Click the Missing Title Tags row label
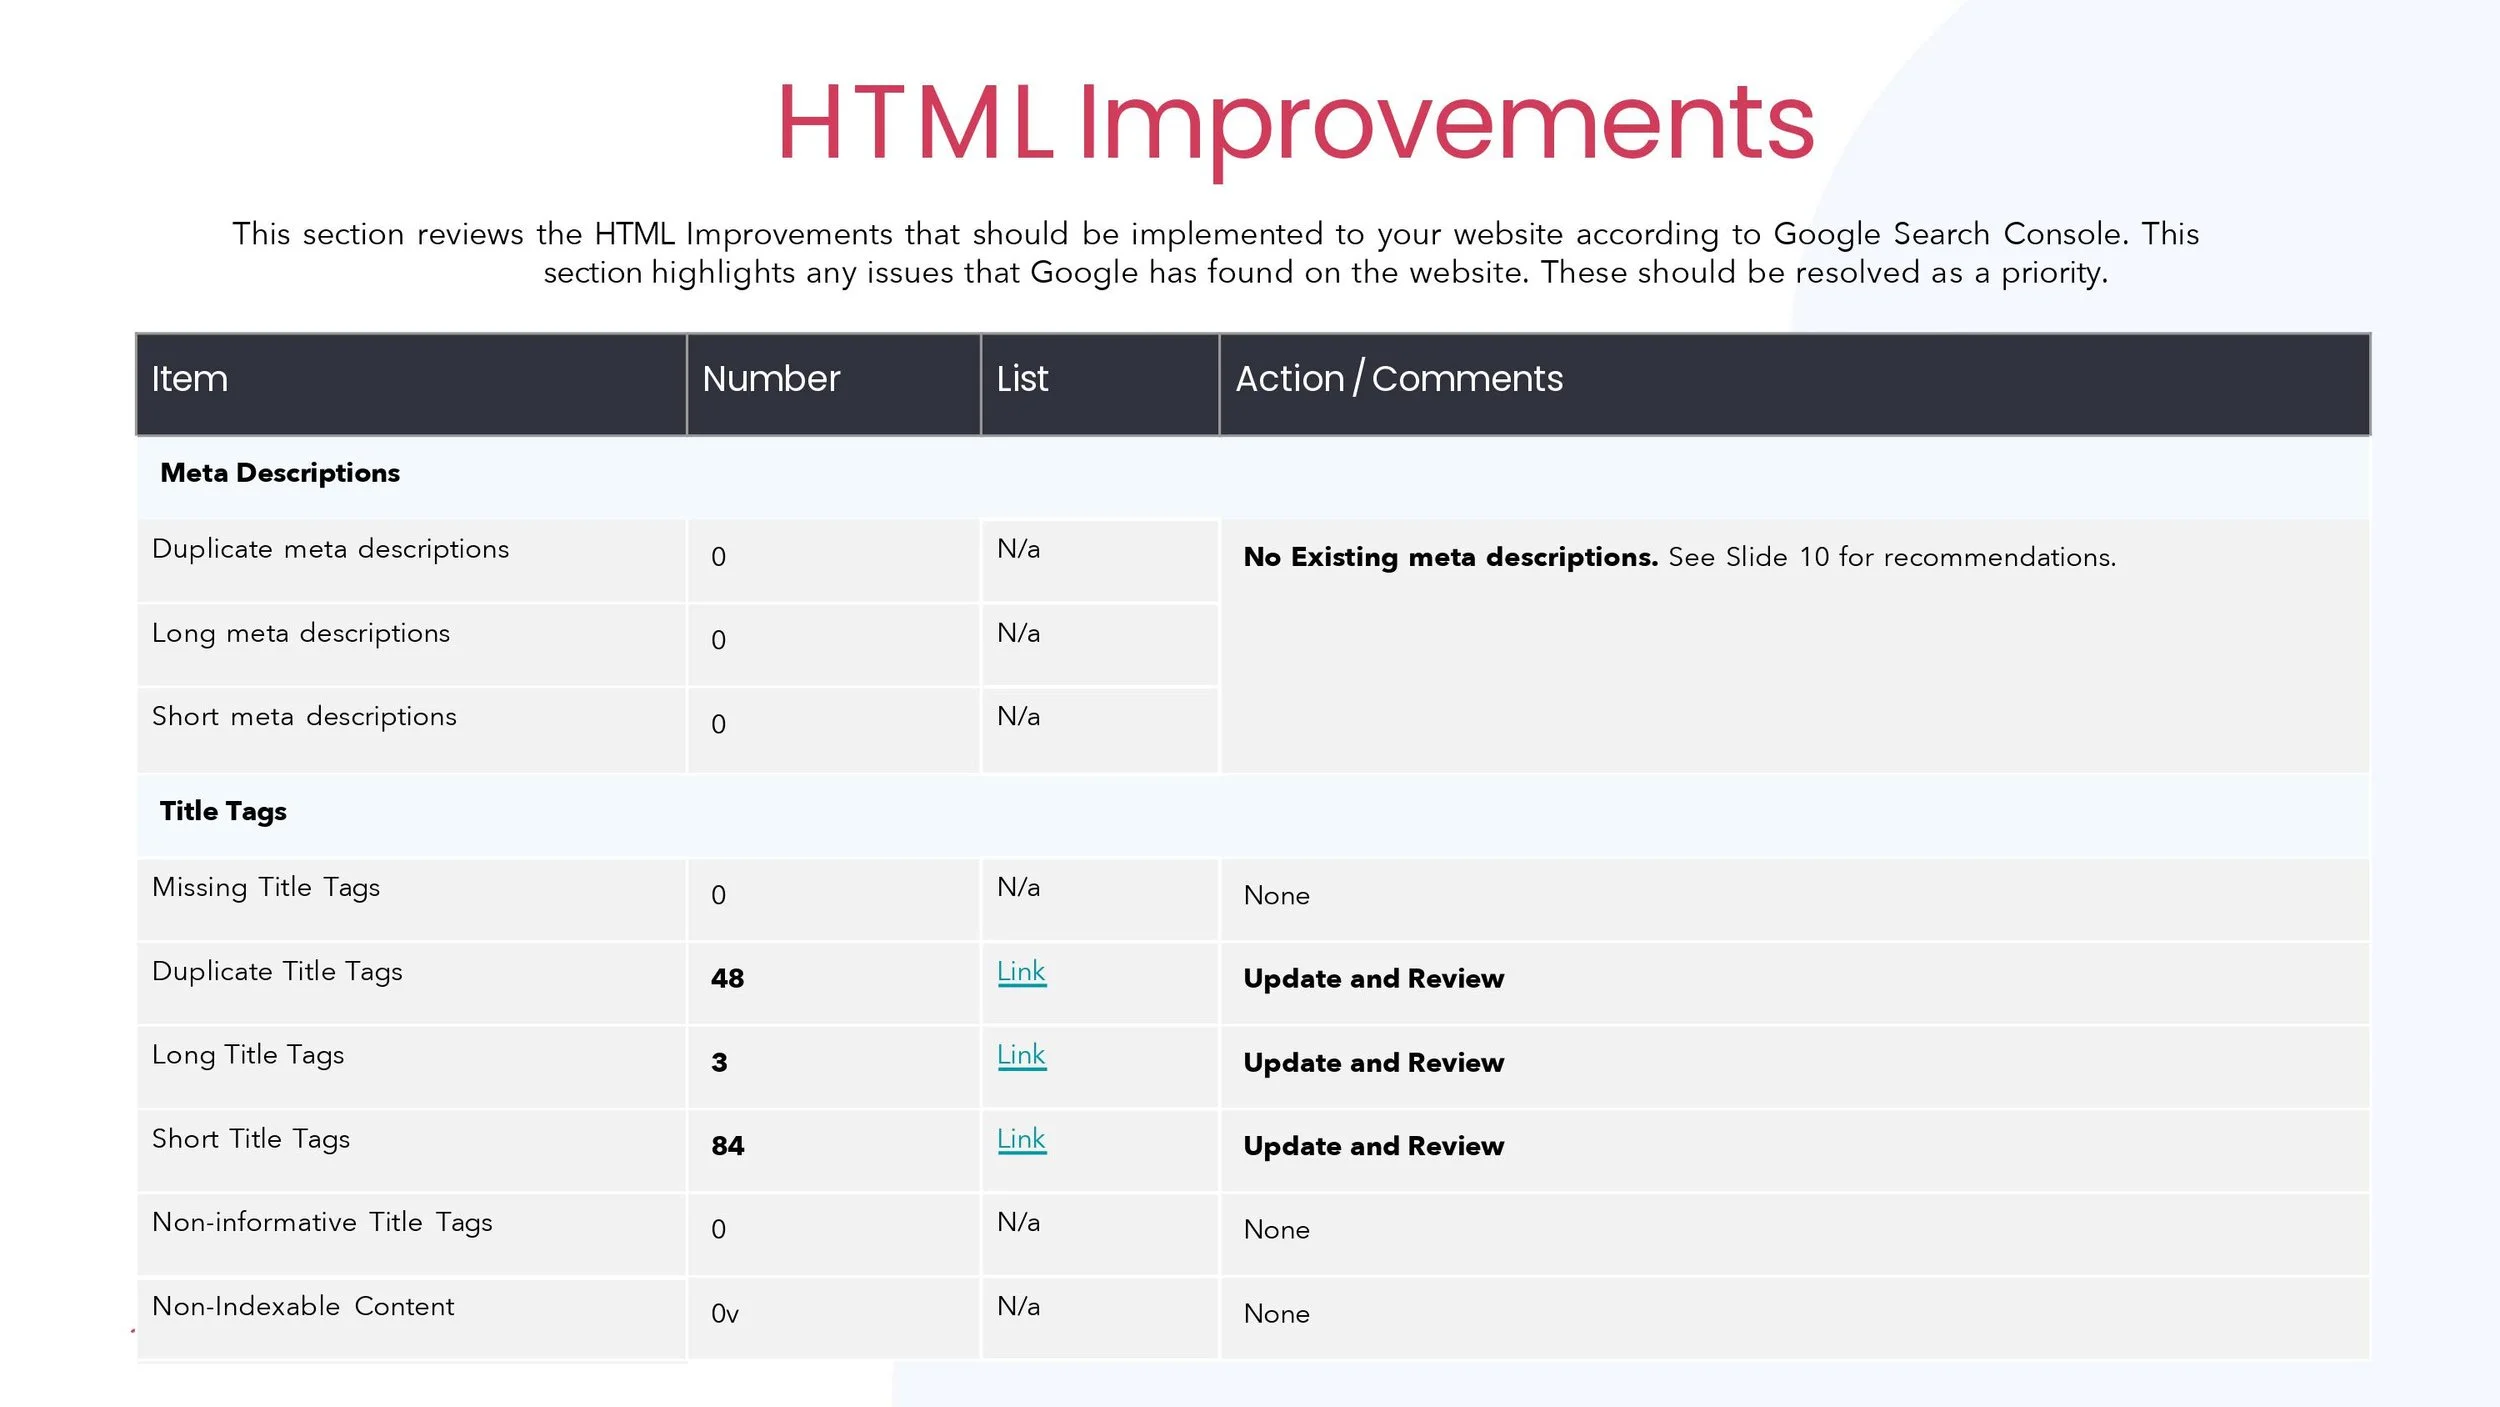 tap(266, 888)
